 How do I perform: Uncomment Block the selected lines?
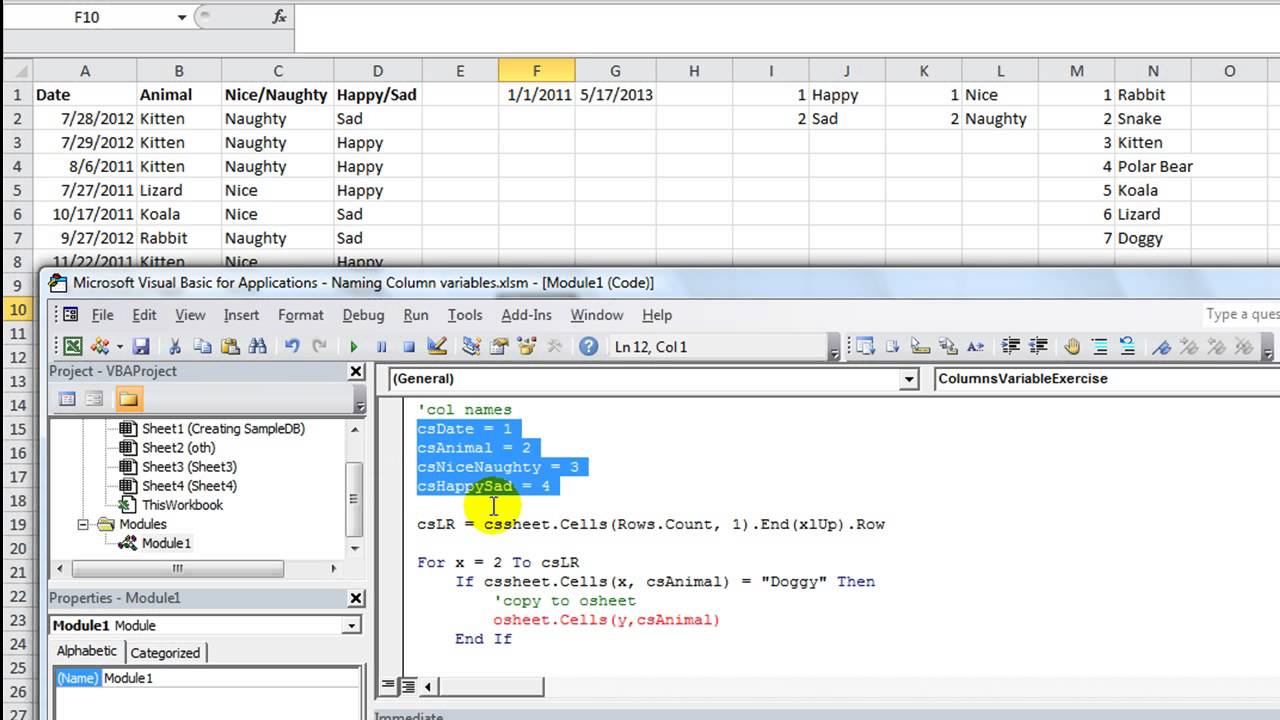(1127, 347)
